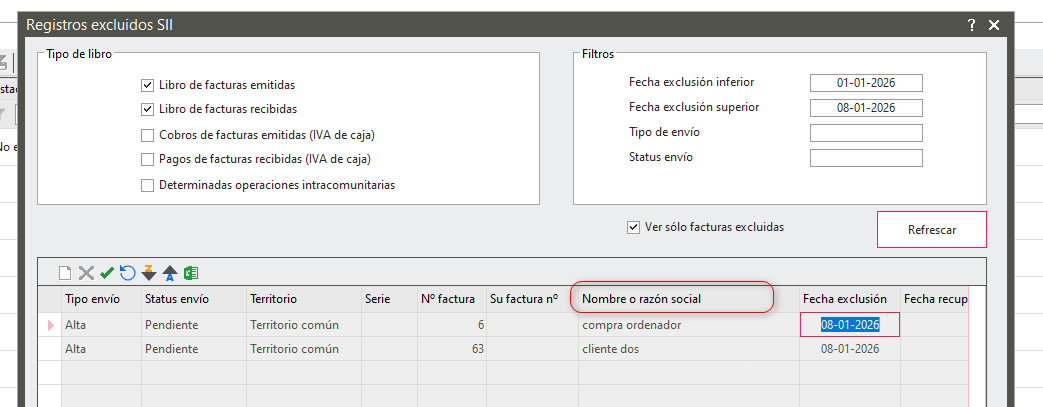The width and height of the screenshot is (1043, 407).
Task: Click the Status envío filter field
Action: click(865, 158)
